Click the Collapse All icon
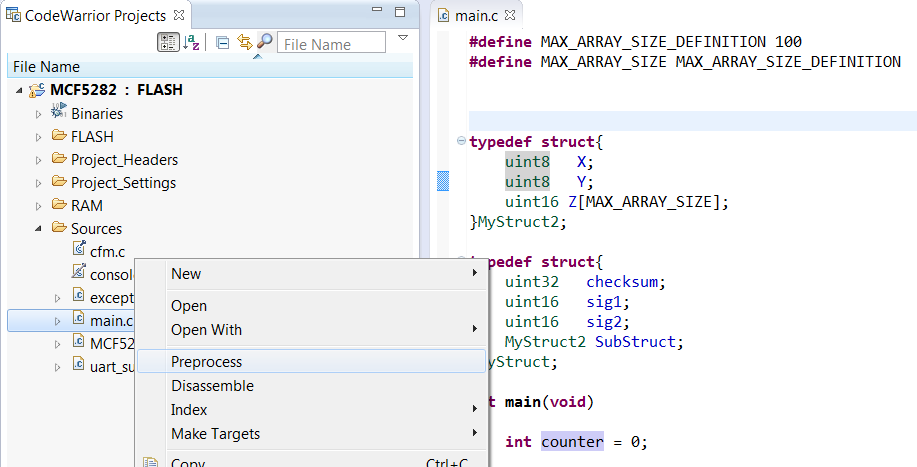The image size is (917, 467). [x=222, y=43]
